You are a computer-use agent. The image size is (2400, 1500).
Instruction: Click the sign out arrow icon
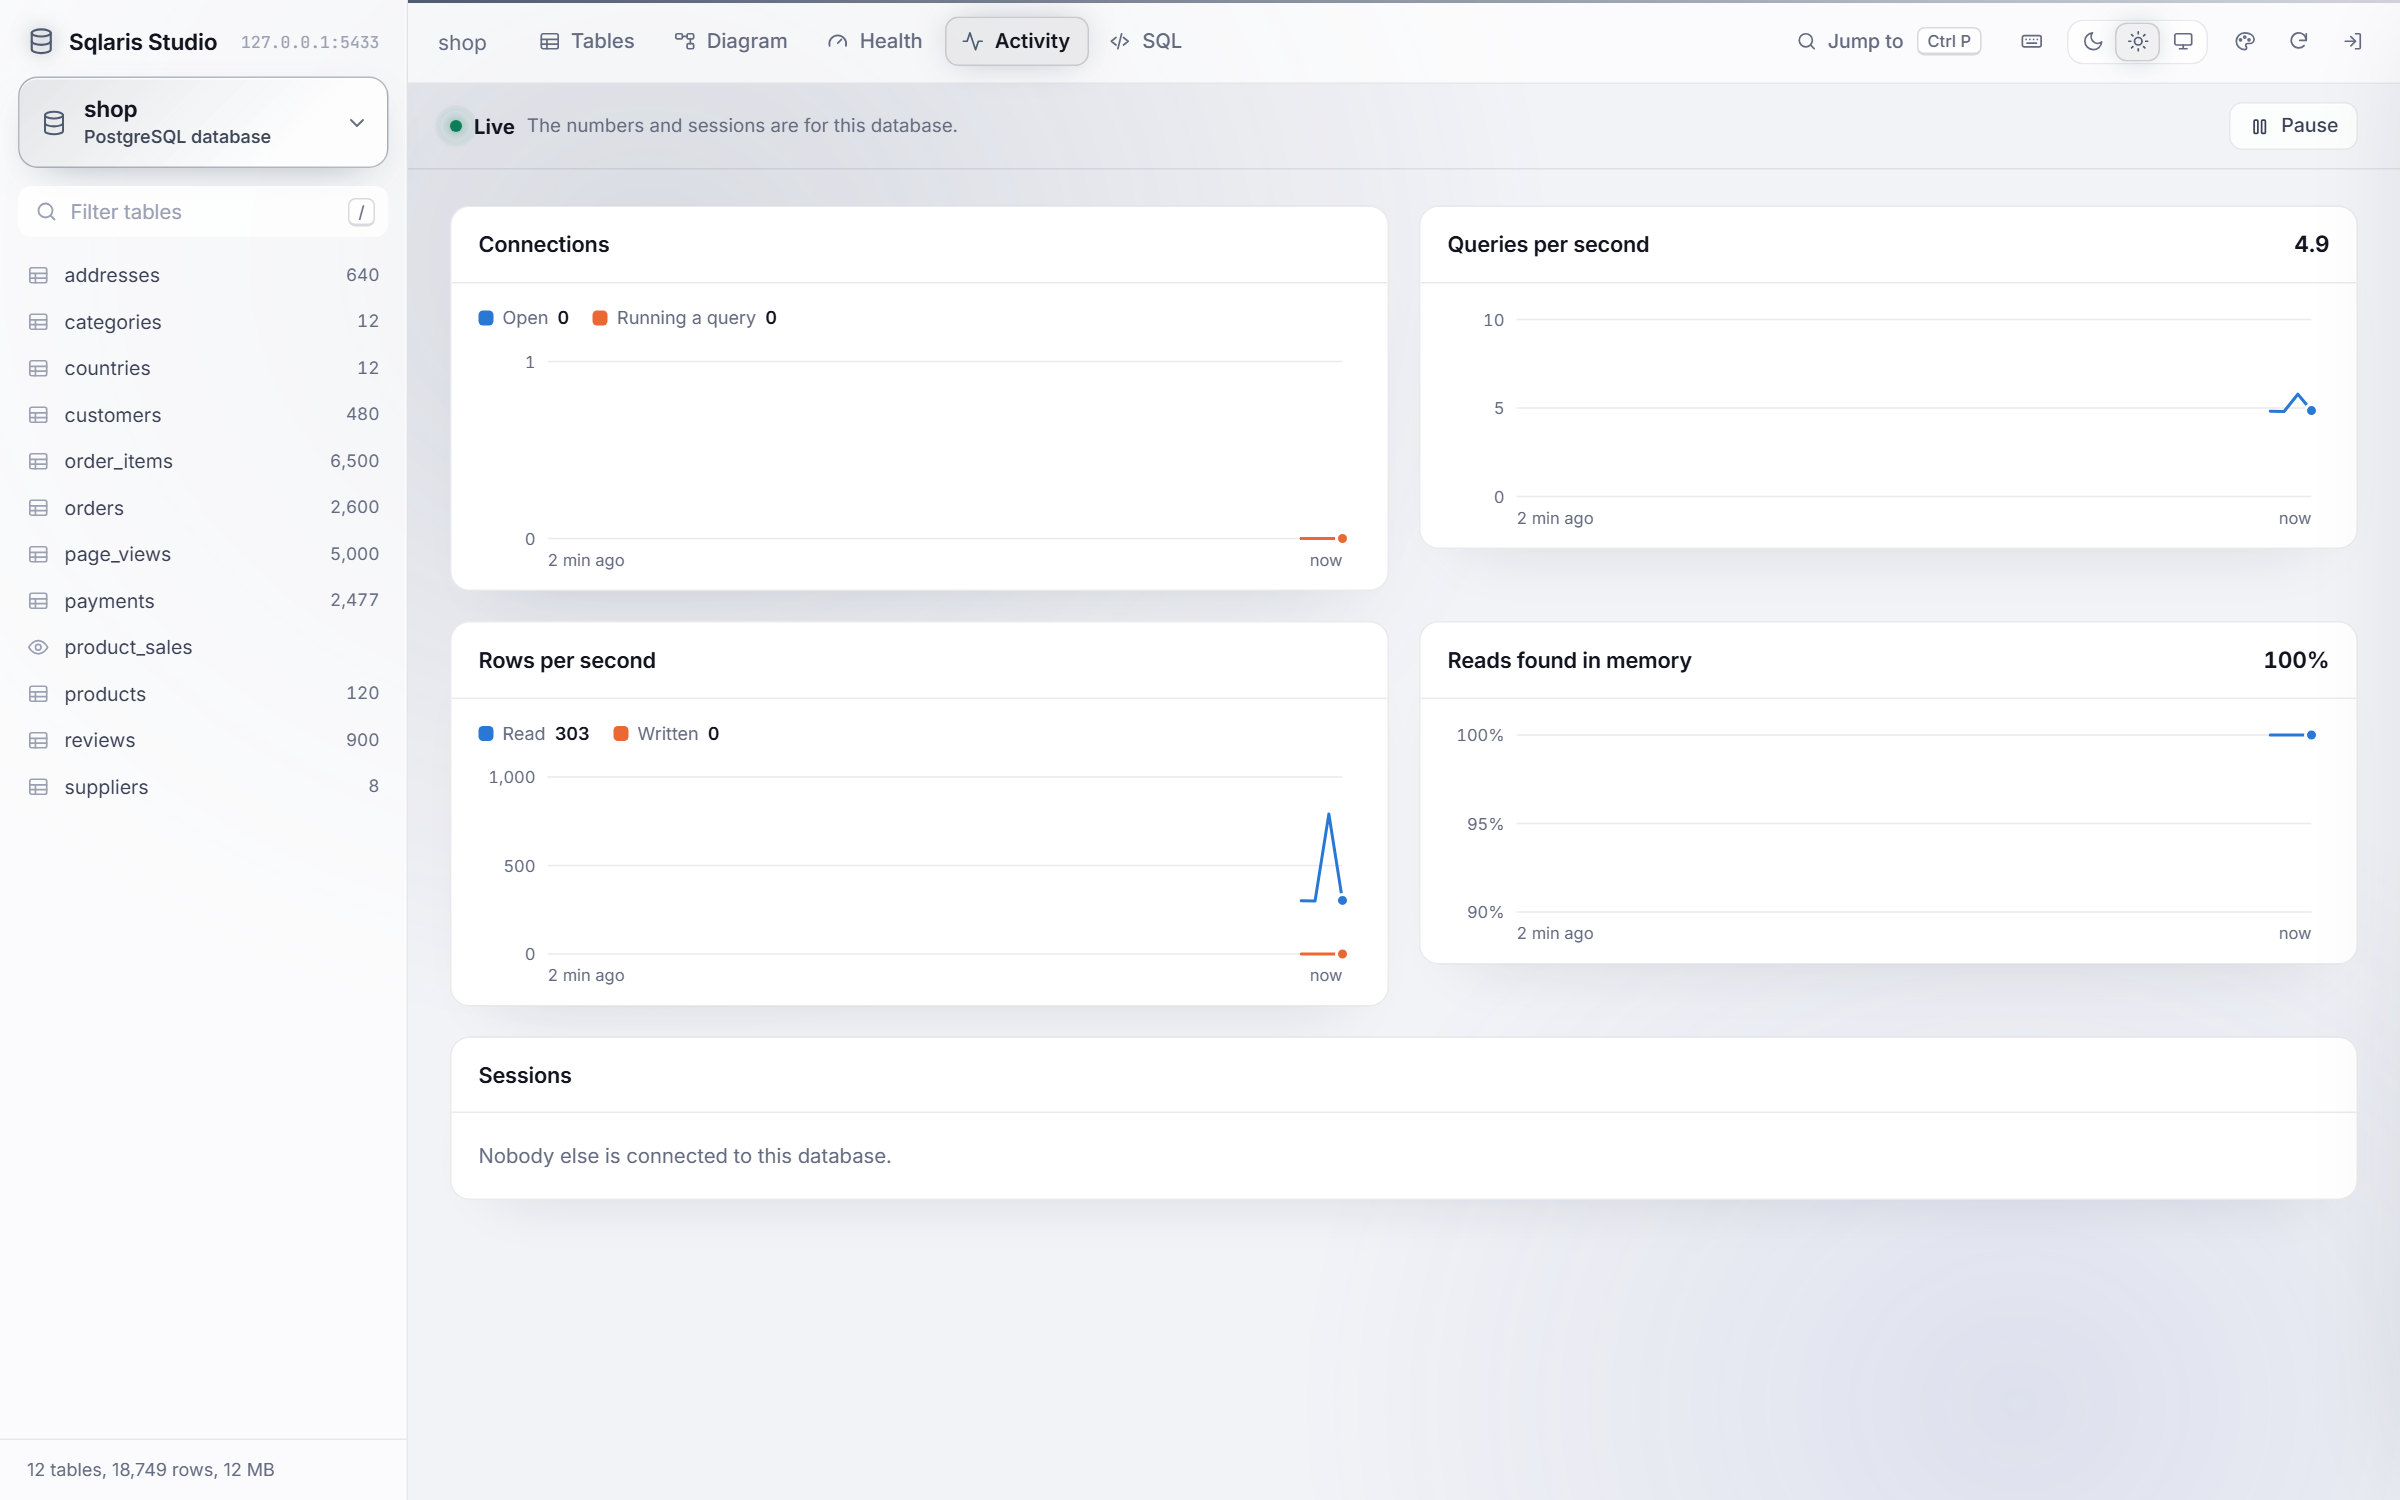2353,41
